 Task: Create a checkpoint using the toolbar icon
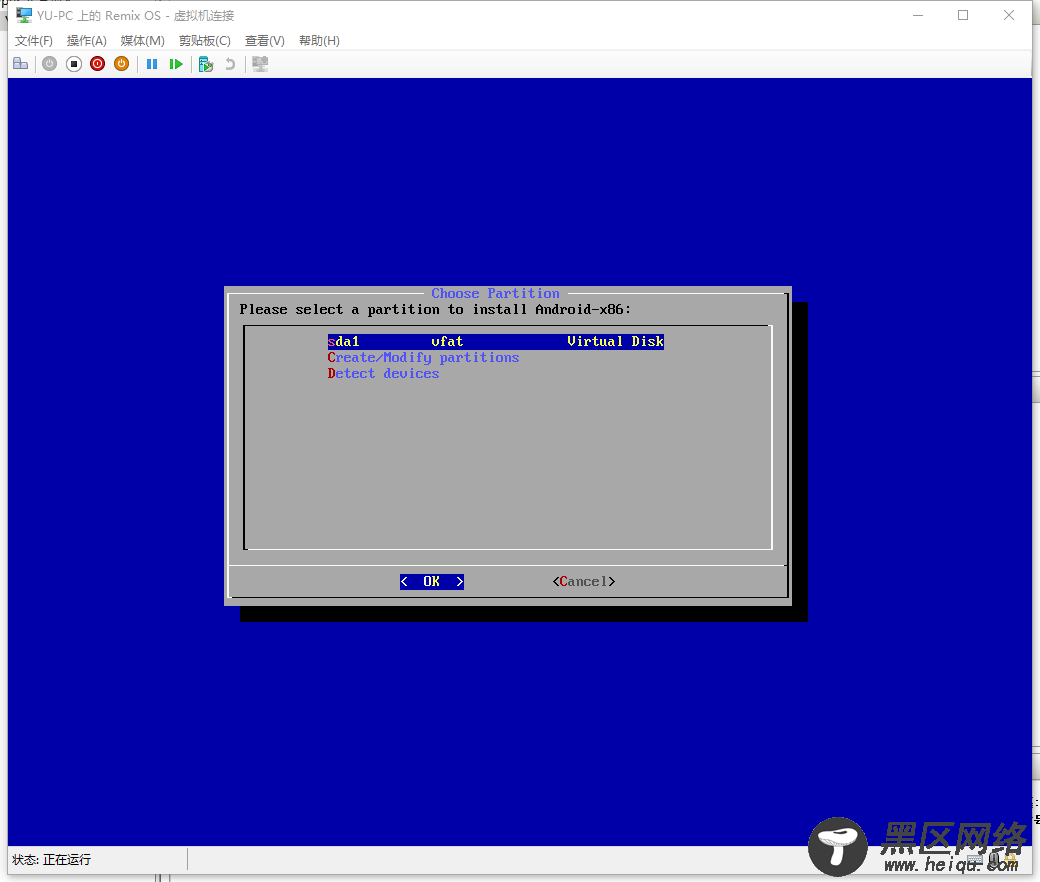pos(206,64)
